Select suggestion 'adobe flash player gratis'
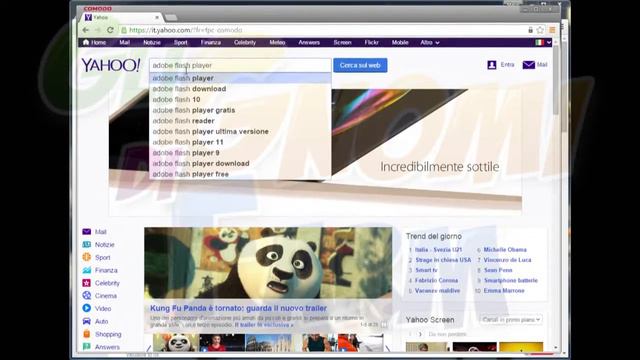The image size is (640, 360). click(240, 110)
